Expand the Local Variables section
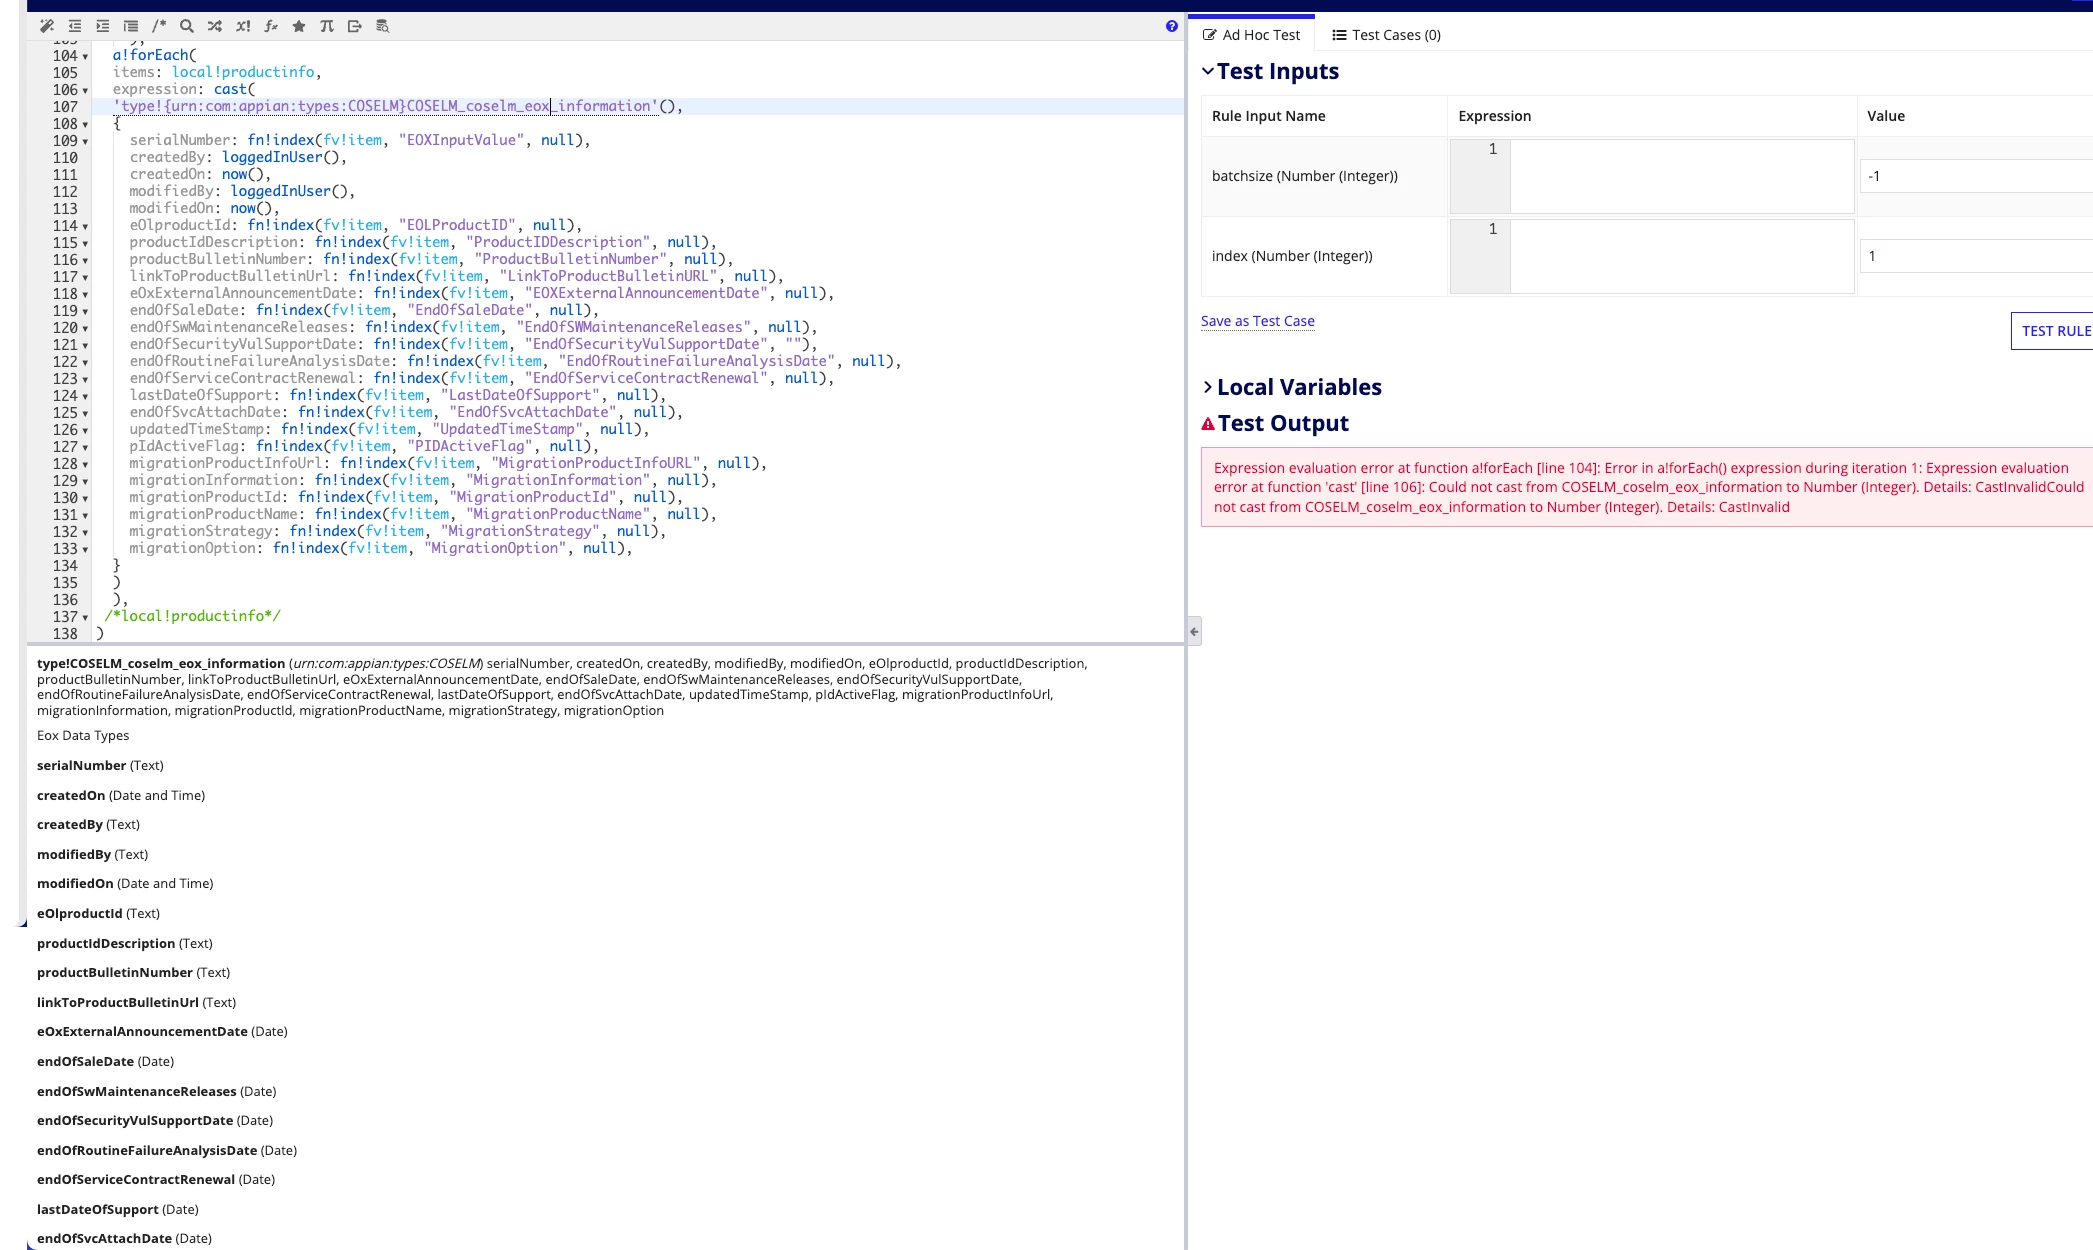 1208,387
